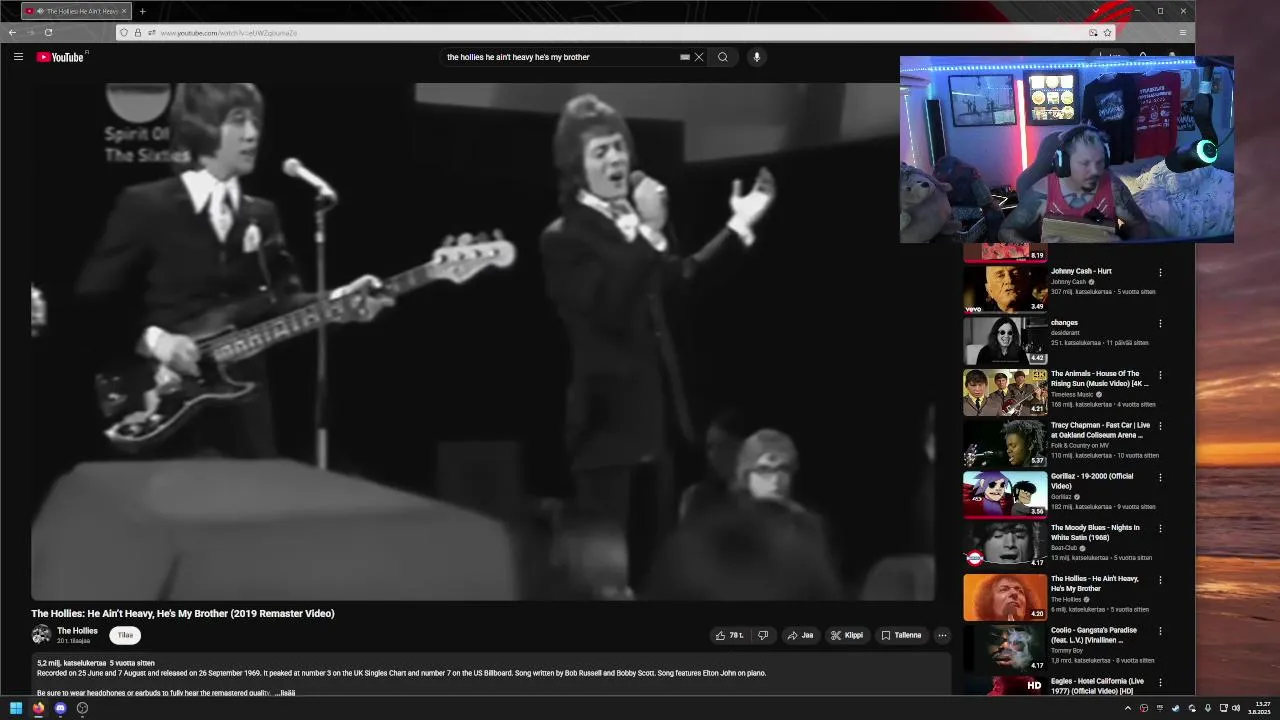Open options for House Of The Rising Sun
This screenshot has width=1280, height=720.
coord(1160,375)
